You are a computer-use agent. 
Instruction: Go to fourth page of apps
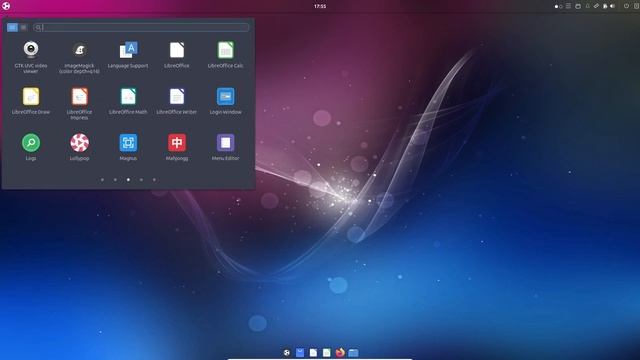(x=141, y=180)
